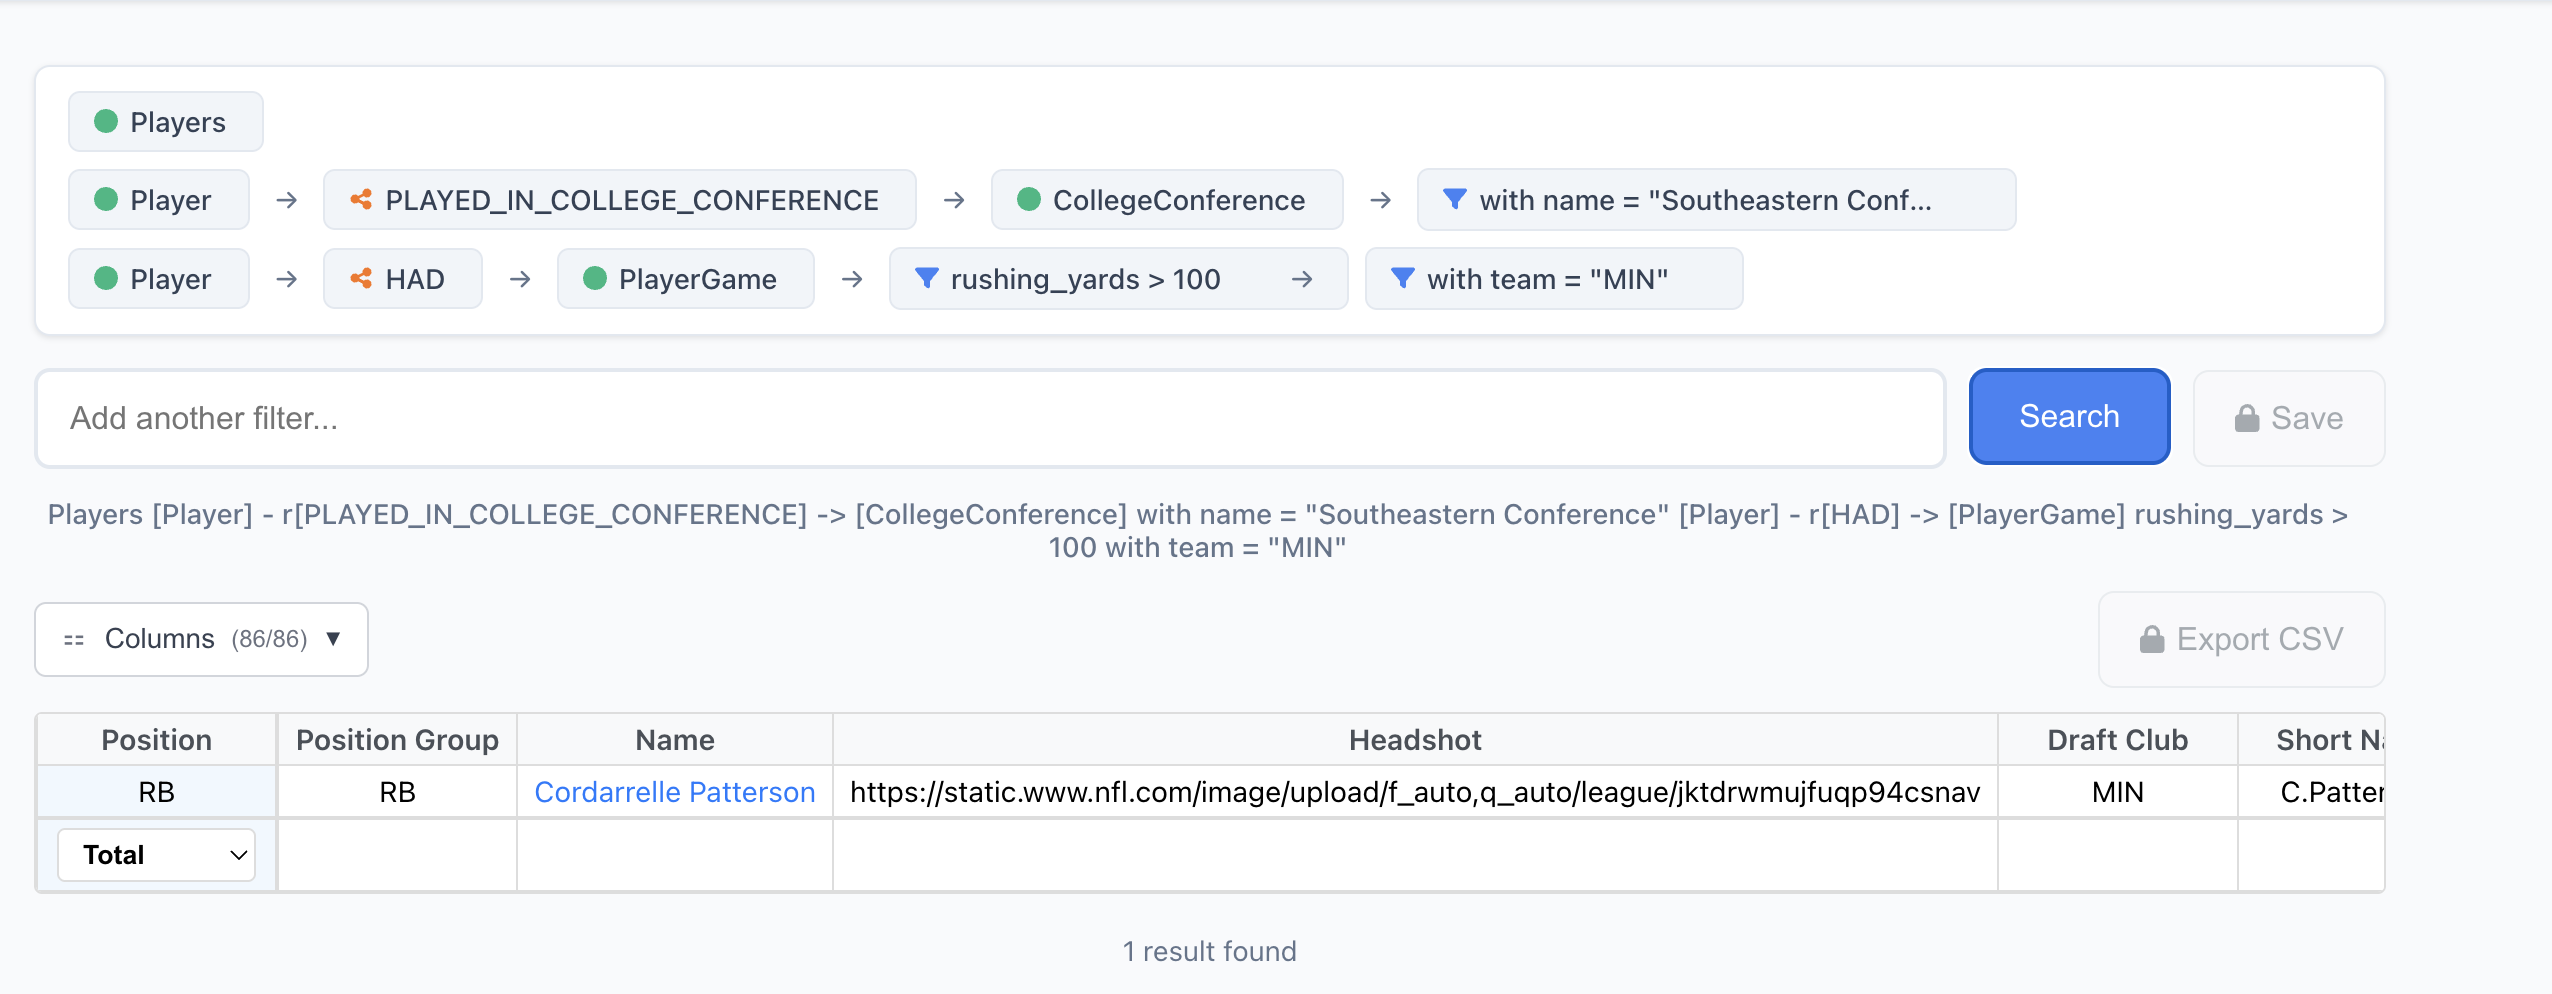Click the green dot on CollegeConference chip
Viewport: 2552px width, 994px height.
coord(1028,200)
